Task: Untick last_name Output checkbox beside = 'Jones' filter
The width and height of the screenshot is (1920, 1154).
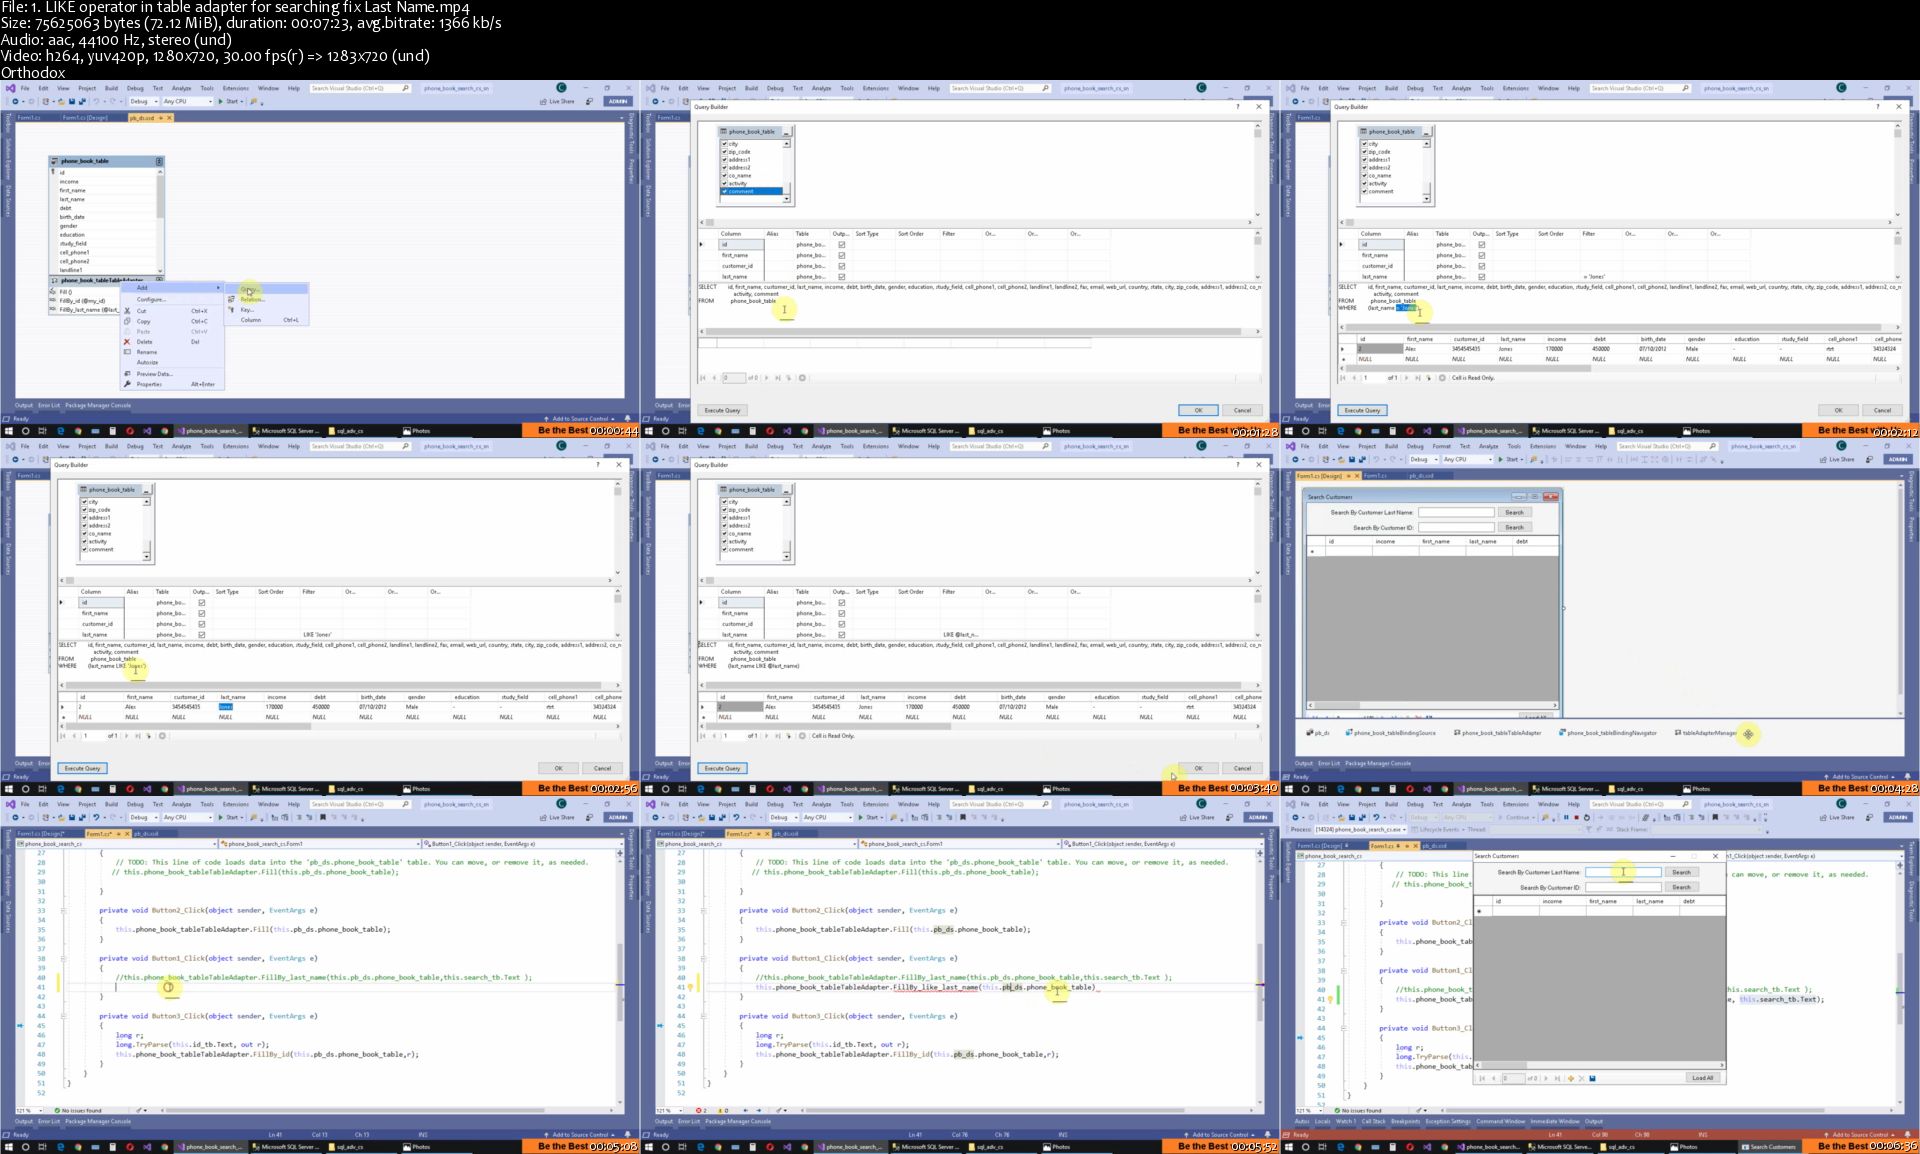Action: pos(1481,277)
